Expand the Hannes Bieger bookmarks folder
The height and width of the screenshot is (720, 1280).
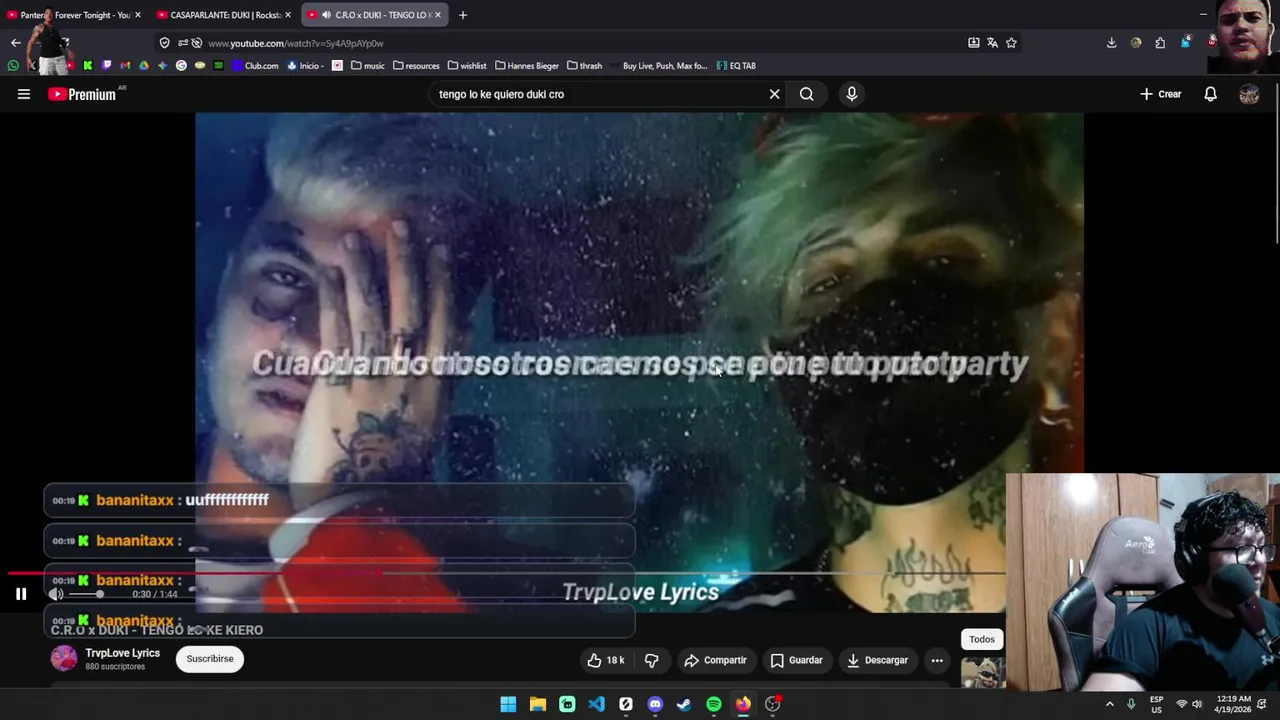tap(527, 66)
